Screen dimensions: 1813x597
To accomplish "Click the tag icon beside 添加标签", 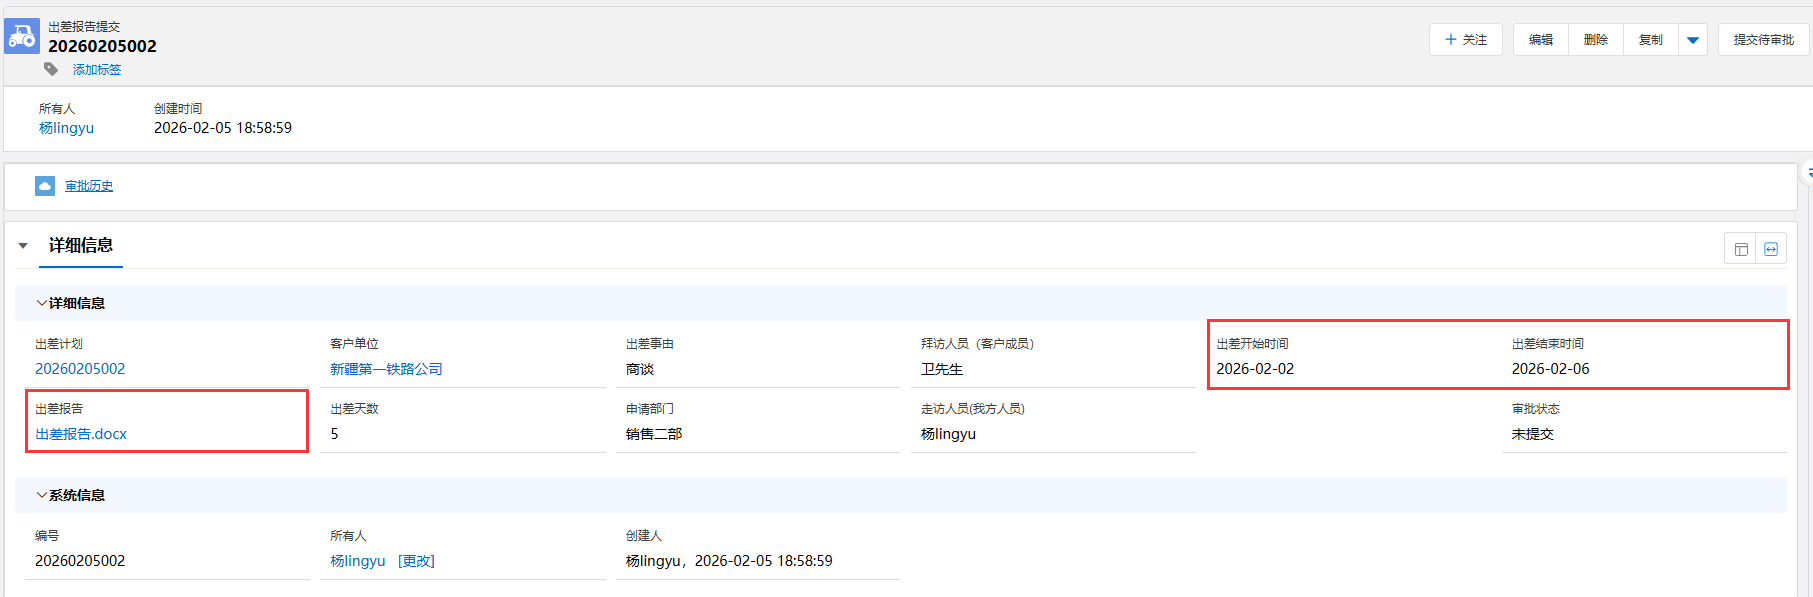I will 51,69.
